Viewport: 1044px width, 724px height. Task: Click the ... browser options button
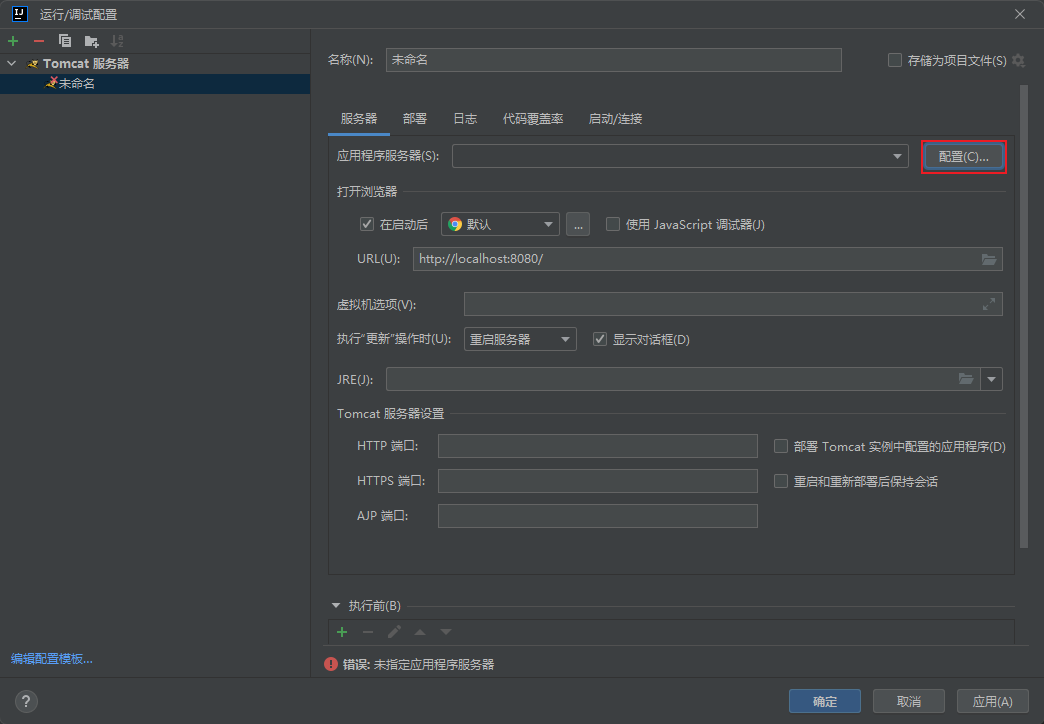pyautogui.click(x=578, y=224)
